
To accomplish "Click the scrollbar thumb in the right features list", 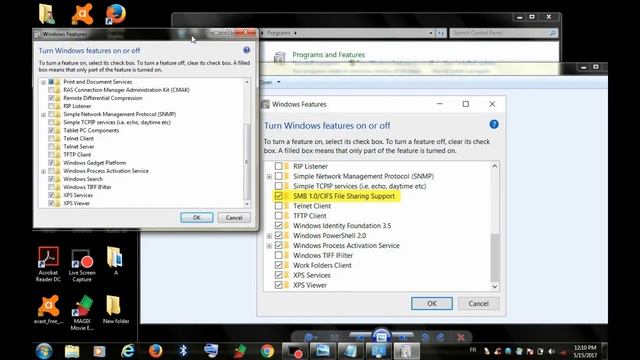I will [495, 258].
